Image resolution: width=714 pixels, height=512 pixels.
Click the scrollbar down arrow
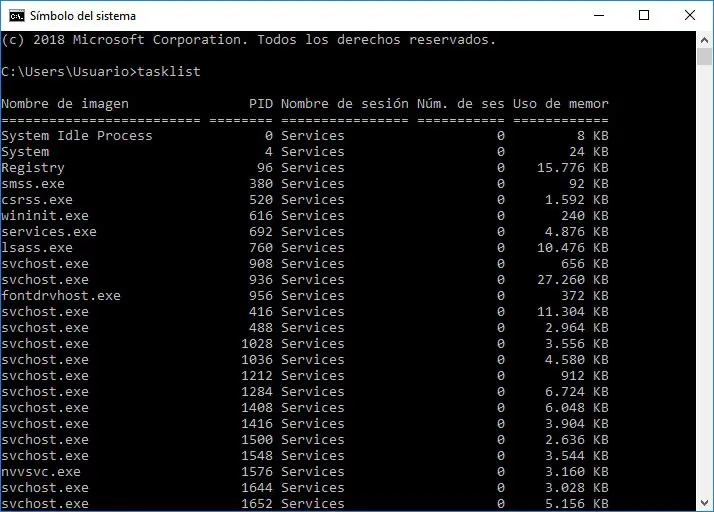pyautogui.click(x=704, y=503)
